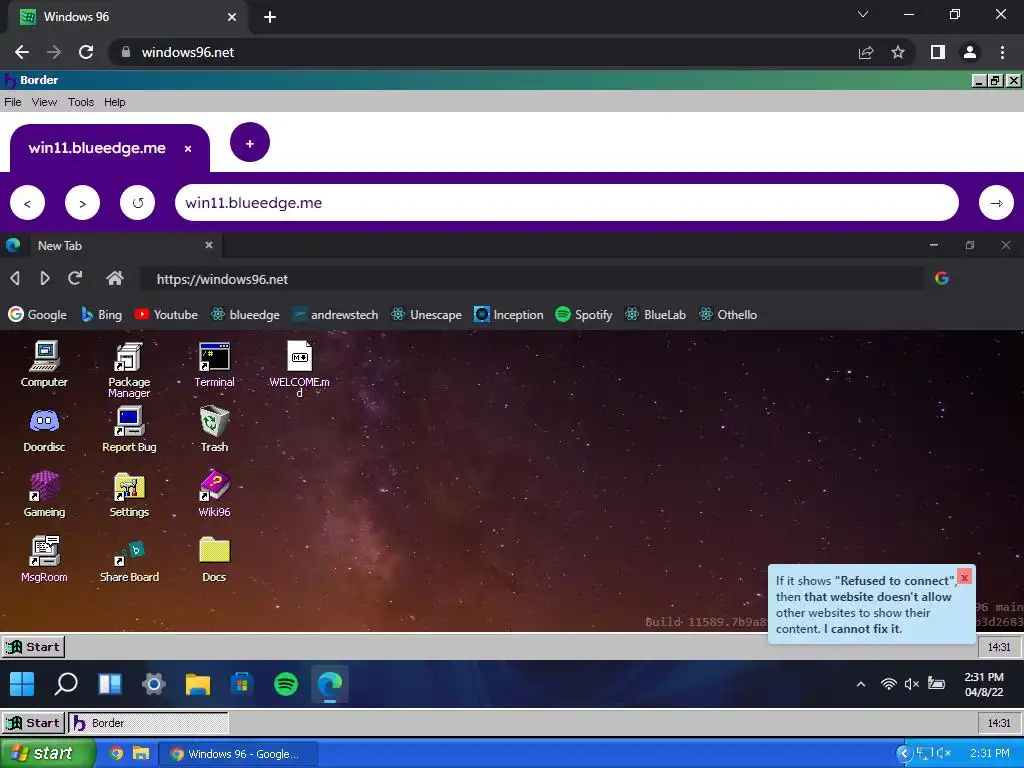Image resolution: width=1024 pixels, height=768 pixels.
Task: Click the home icon in the inner Edge browser
Action: tap(115, 279)
